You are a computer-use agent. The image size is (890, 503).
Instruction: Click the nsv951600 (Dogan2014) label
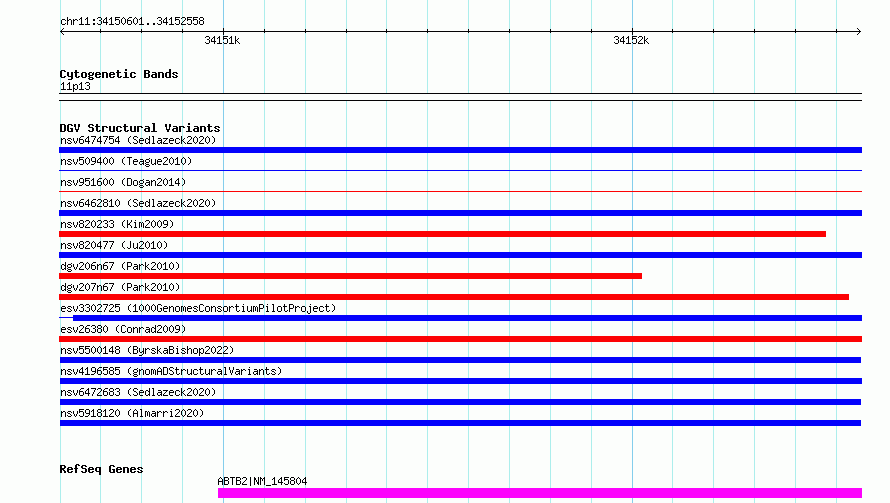coord(123,182)
